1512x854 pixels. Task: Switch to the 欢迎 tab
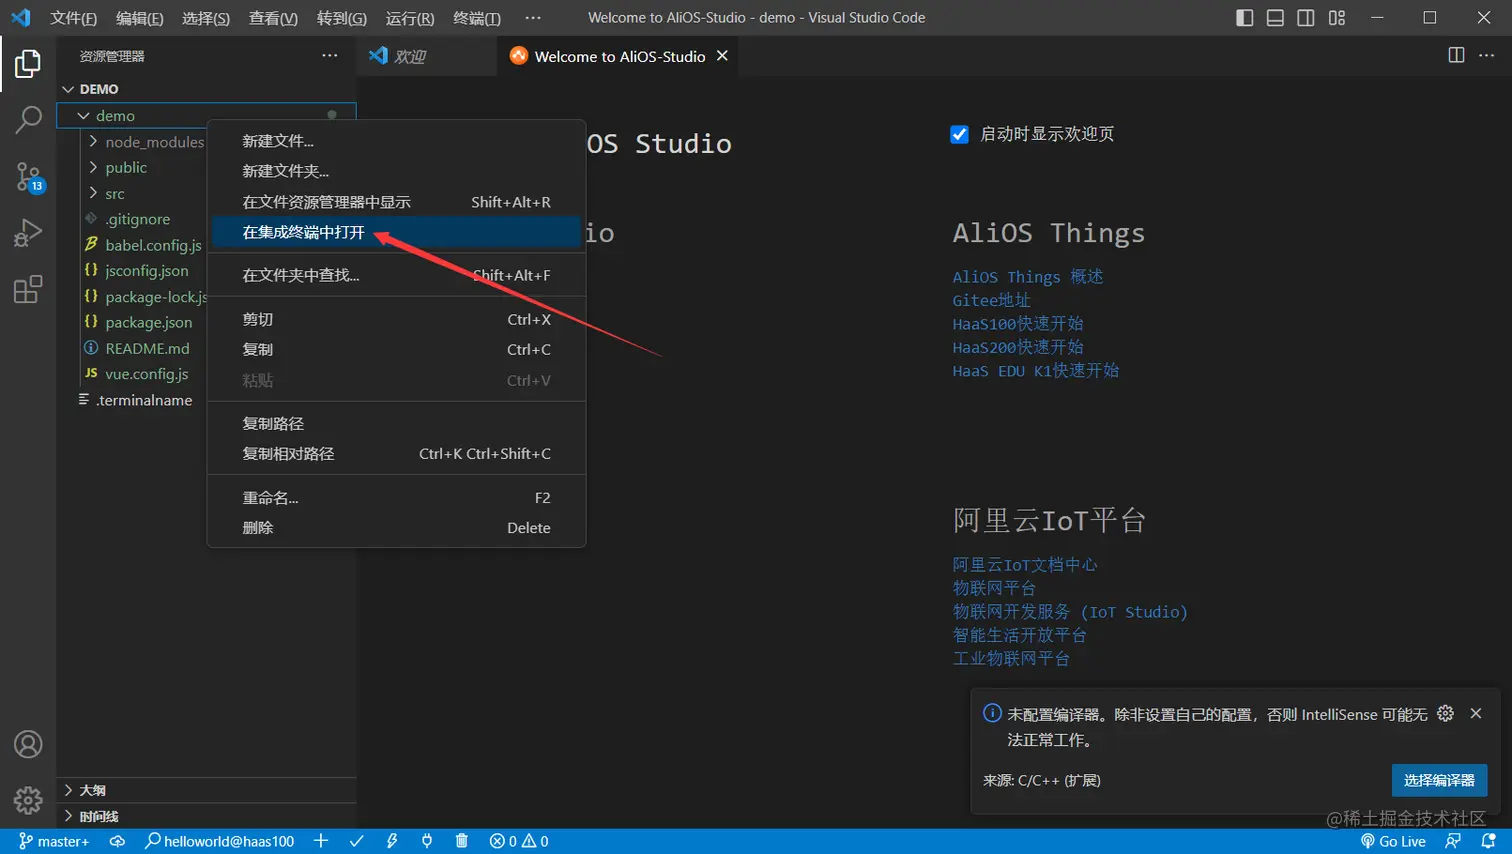click(426, 56)
